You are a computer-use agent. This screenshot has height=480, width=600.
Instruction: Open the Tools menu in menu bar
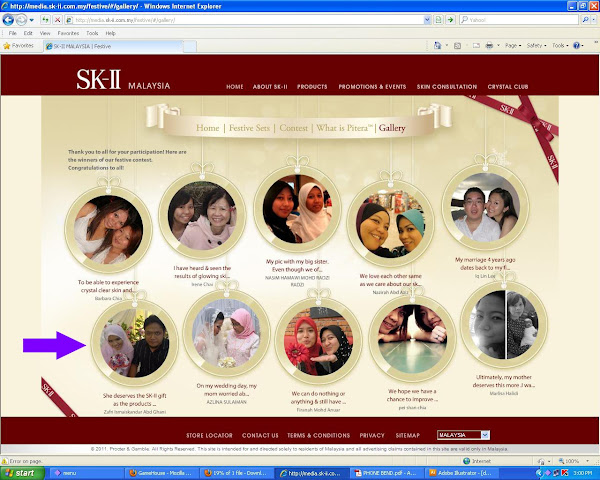pos(92,33)
